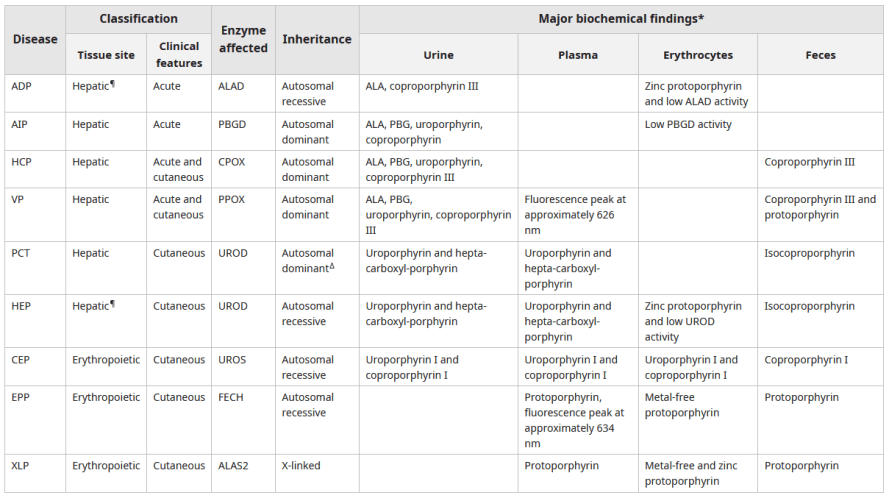Image resolution: width=889 pixels, height=498 pixels.
Task: Click the Low PBGD activity cell
Action: point(688,125)
